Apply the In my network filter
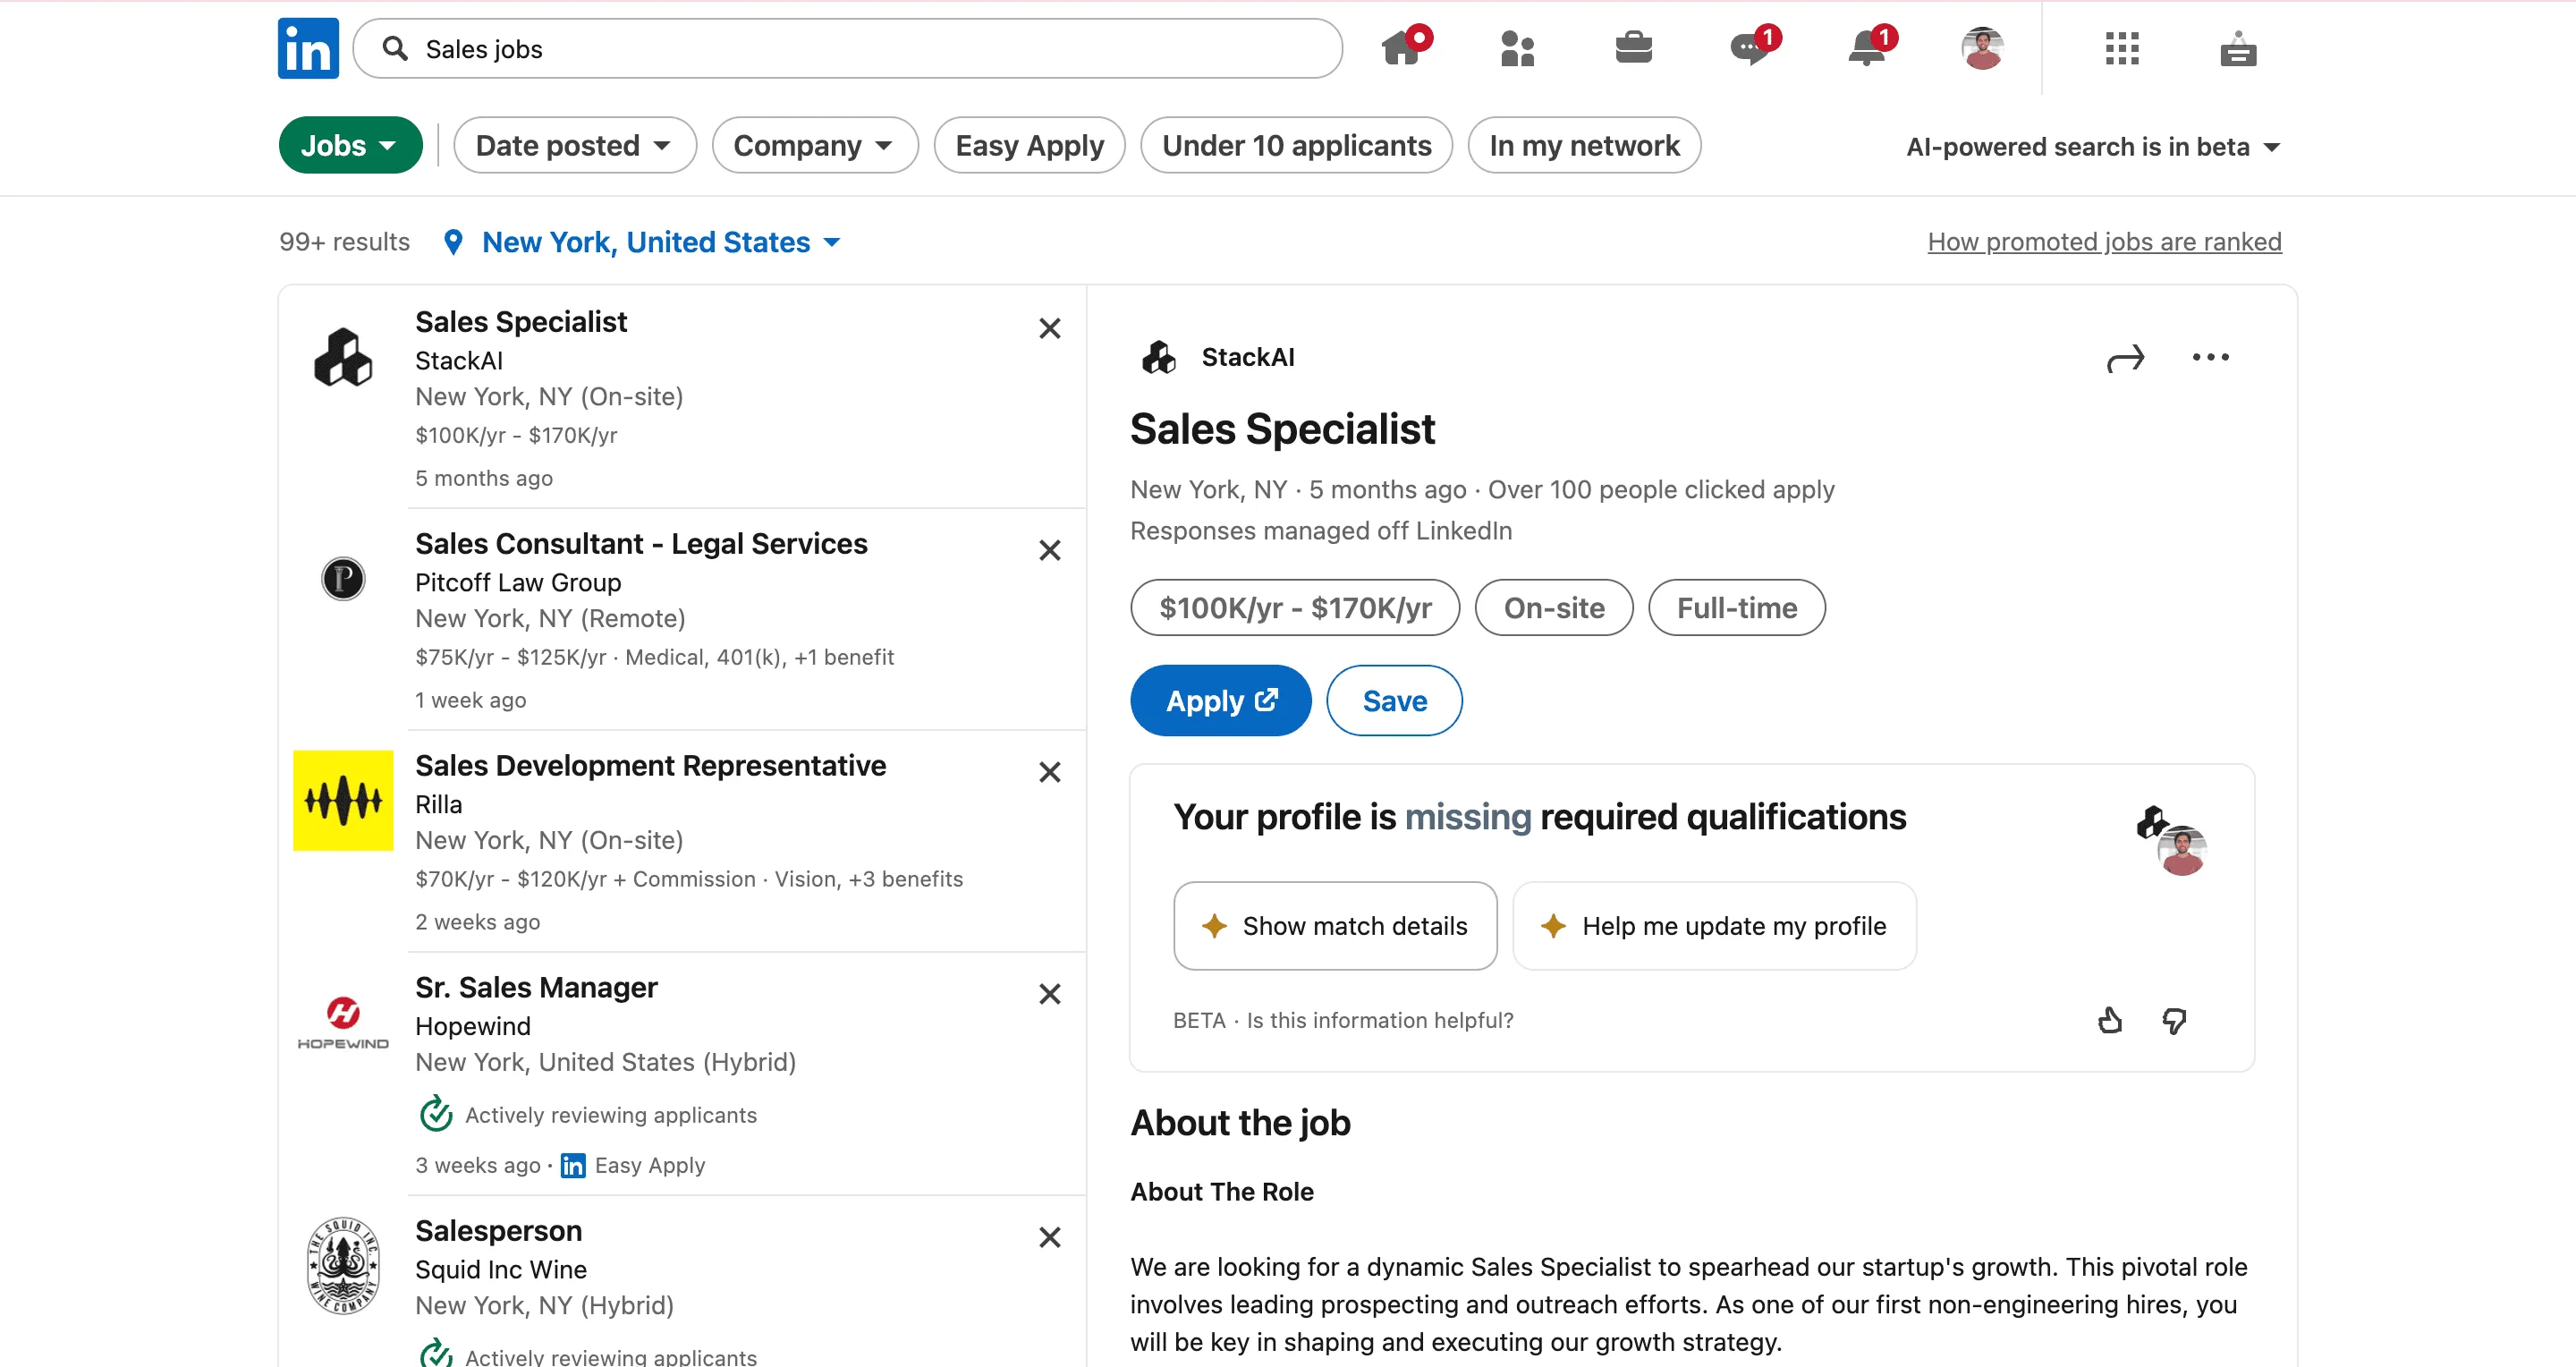Viewport: 2576px width, 1367px height. [1583, 145]
